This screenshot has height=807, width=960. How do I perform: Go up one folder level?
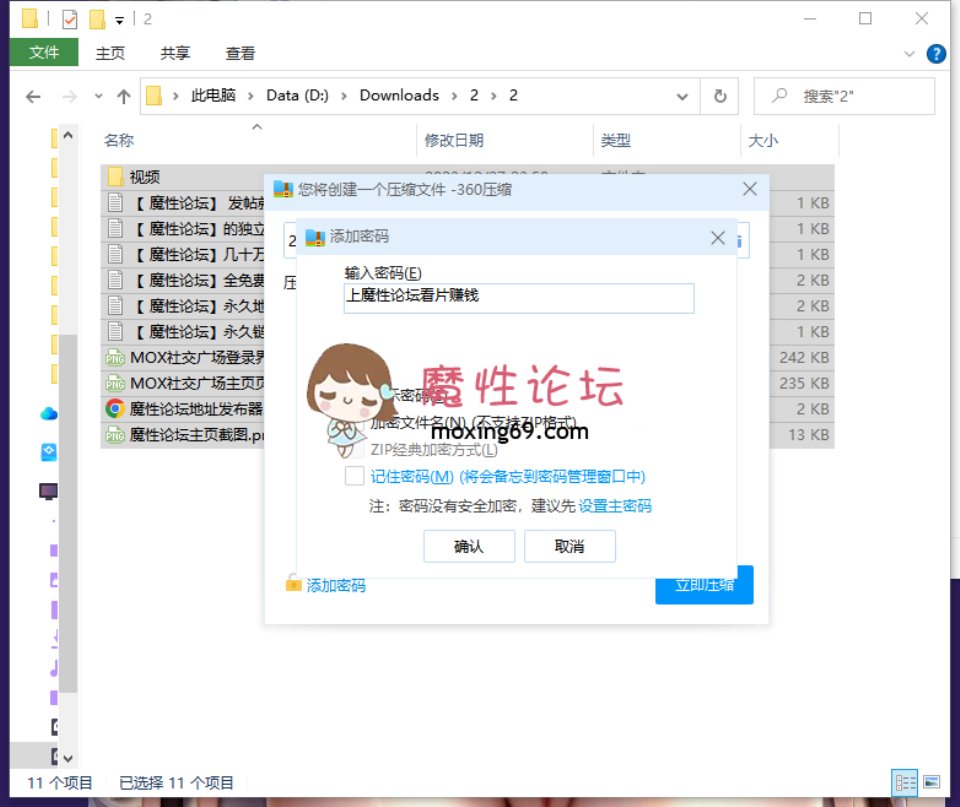click(124, 96)
